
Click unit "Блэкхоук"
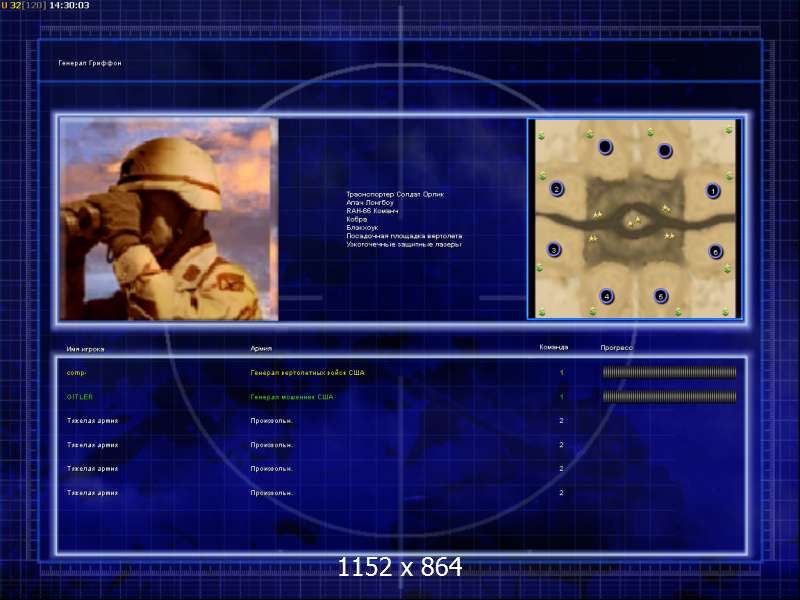(x=362, y=228)
